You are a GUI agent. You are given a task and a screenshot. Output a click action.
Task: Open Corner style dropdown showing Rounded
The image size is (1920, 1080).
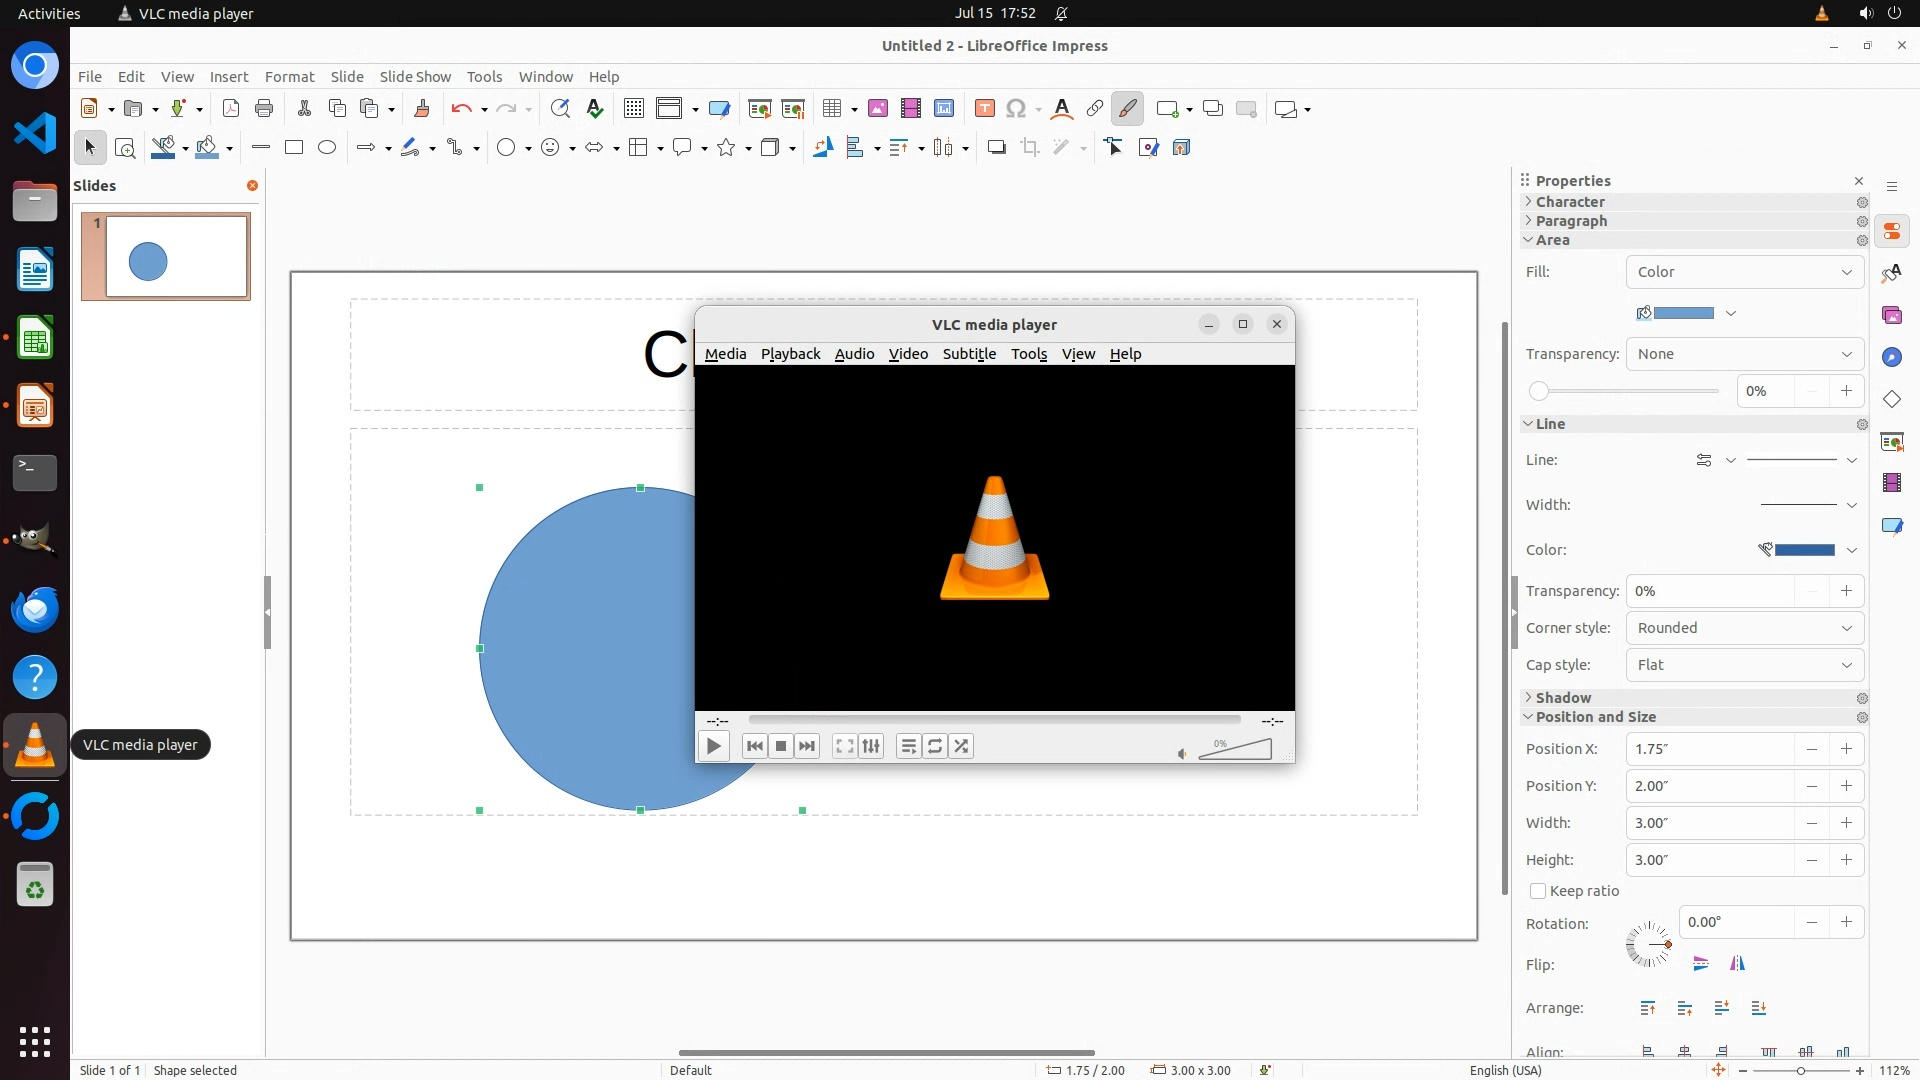coord(1744,628)
